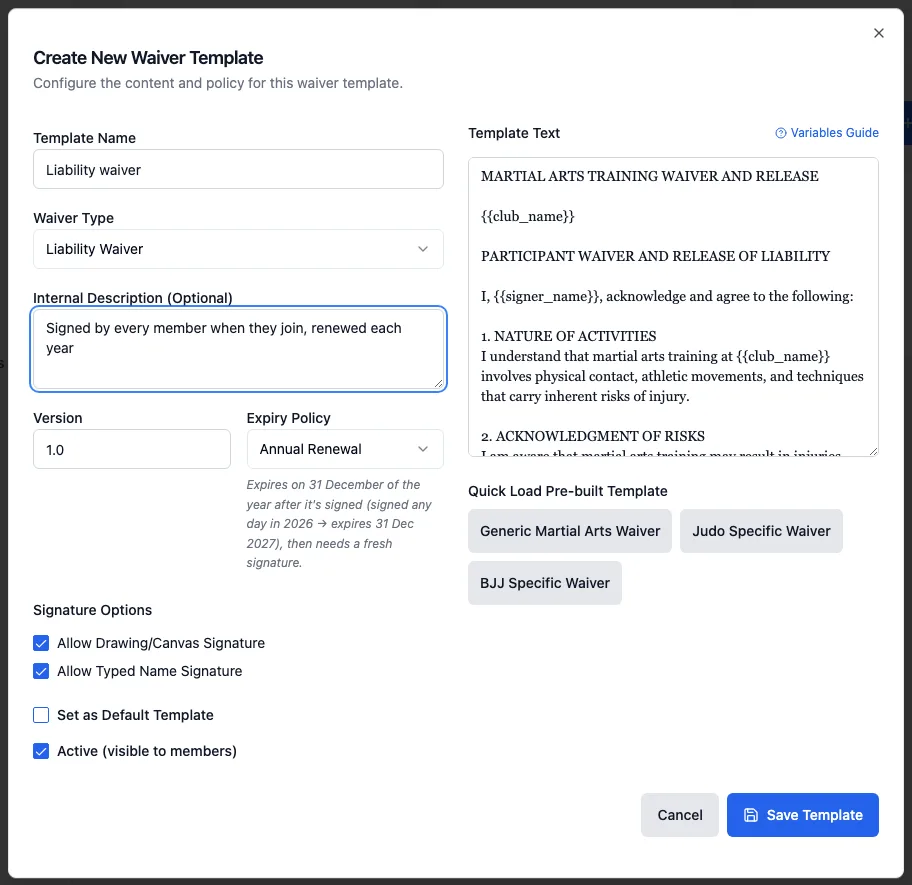912x885 pixels.
Task: Click the Quick Load Pre-built Template label
Action: (568, 491)
